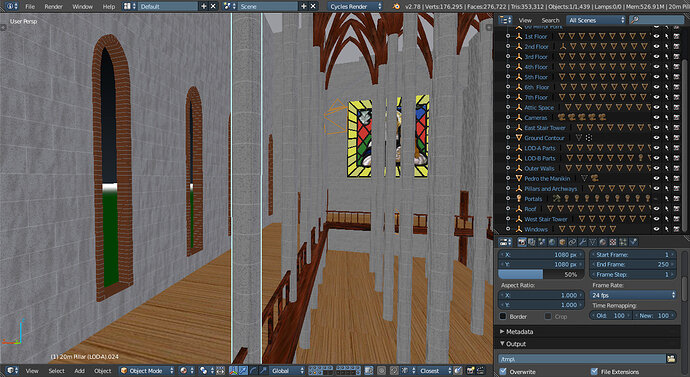
Task: Switch to Material properties tab
Action: pos(603,242)
